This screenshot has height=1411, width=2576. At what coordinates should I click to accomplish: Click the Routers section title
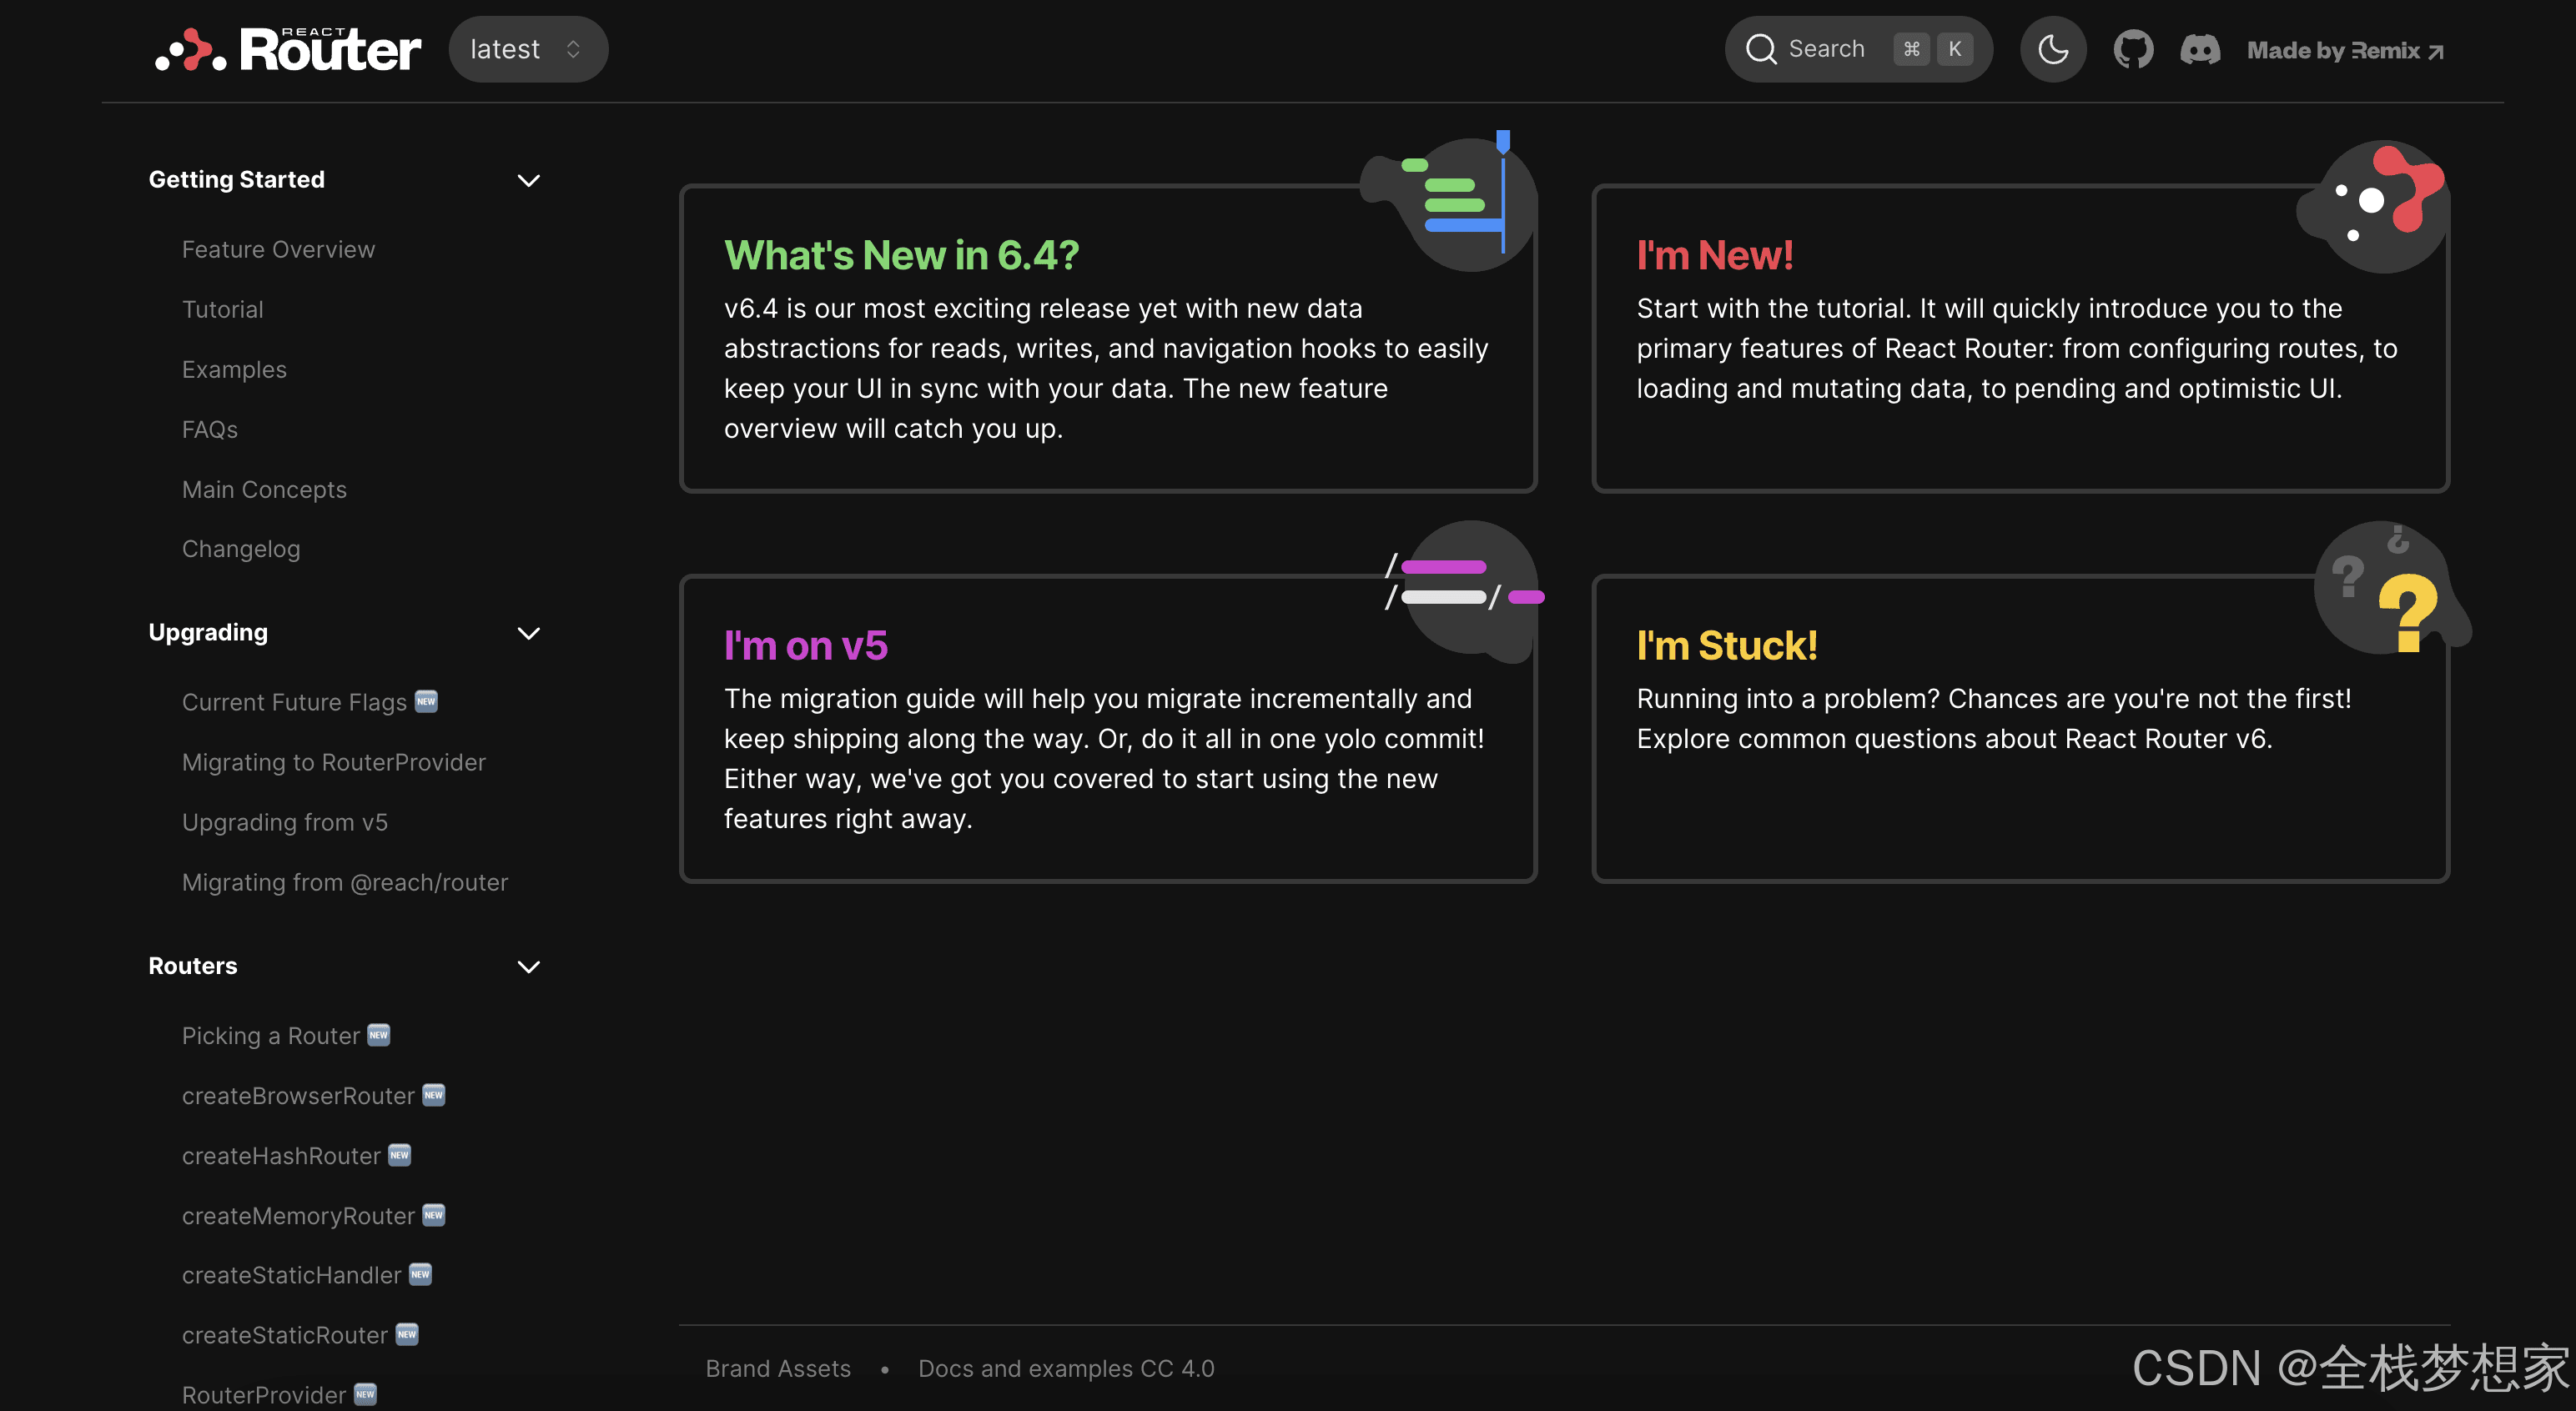(x=193, y=965)
